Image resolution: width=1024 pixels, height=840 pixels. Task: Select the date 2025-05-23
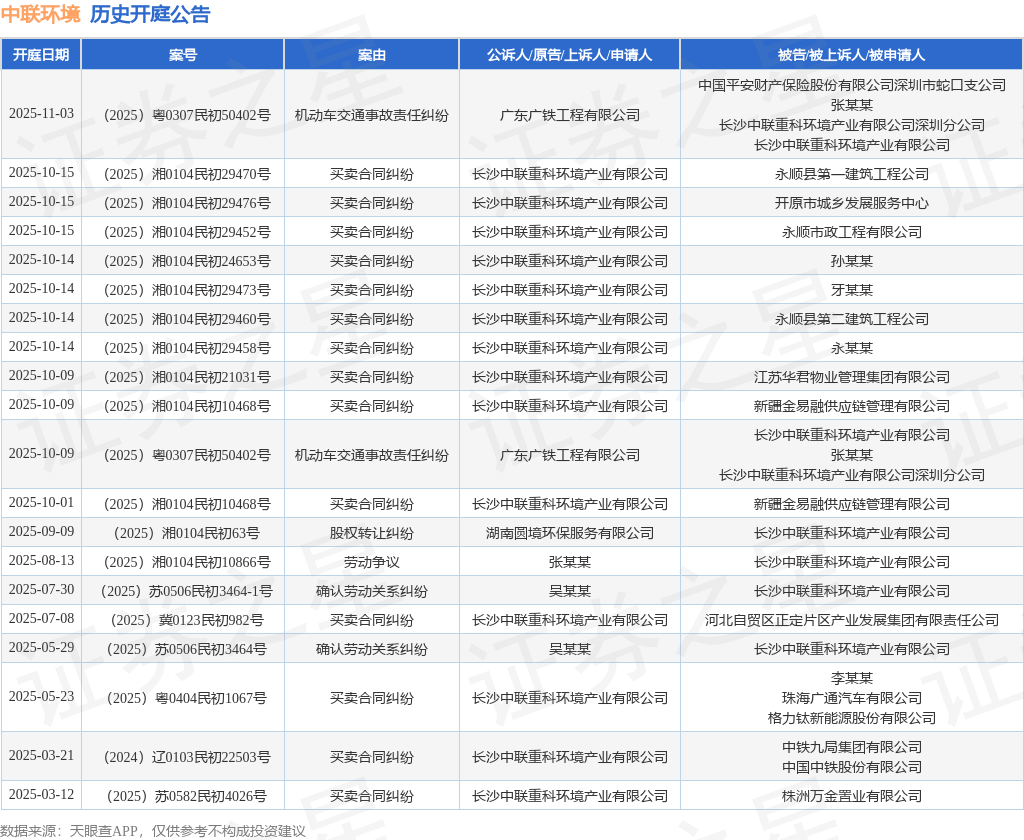pos(41,697)
